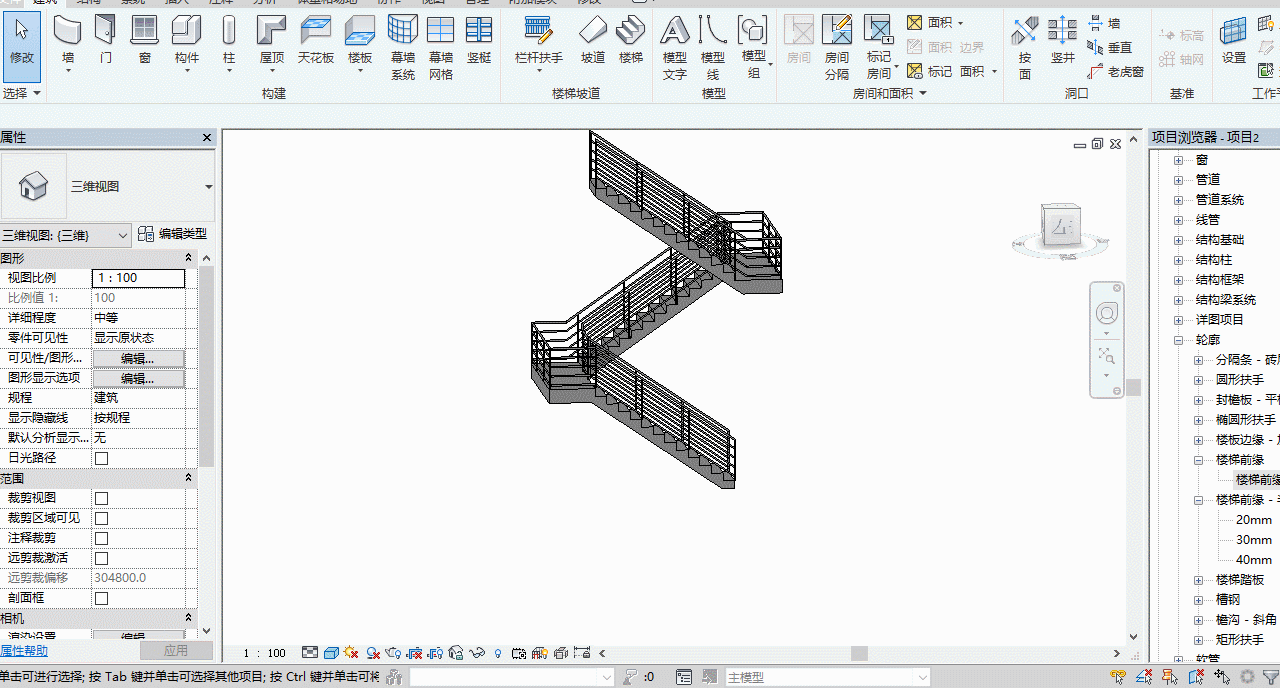Screen dimensions: 1280x688
Task: Select the 竖梃 (Mullion) tool
Action: (x=479, y=41)
